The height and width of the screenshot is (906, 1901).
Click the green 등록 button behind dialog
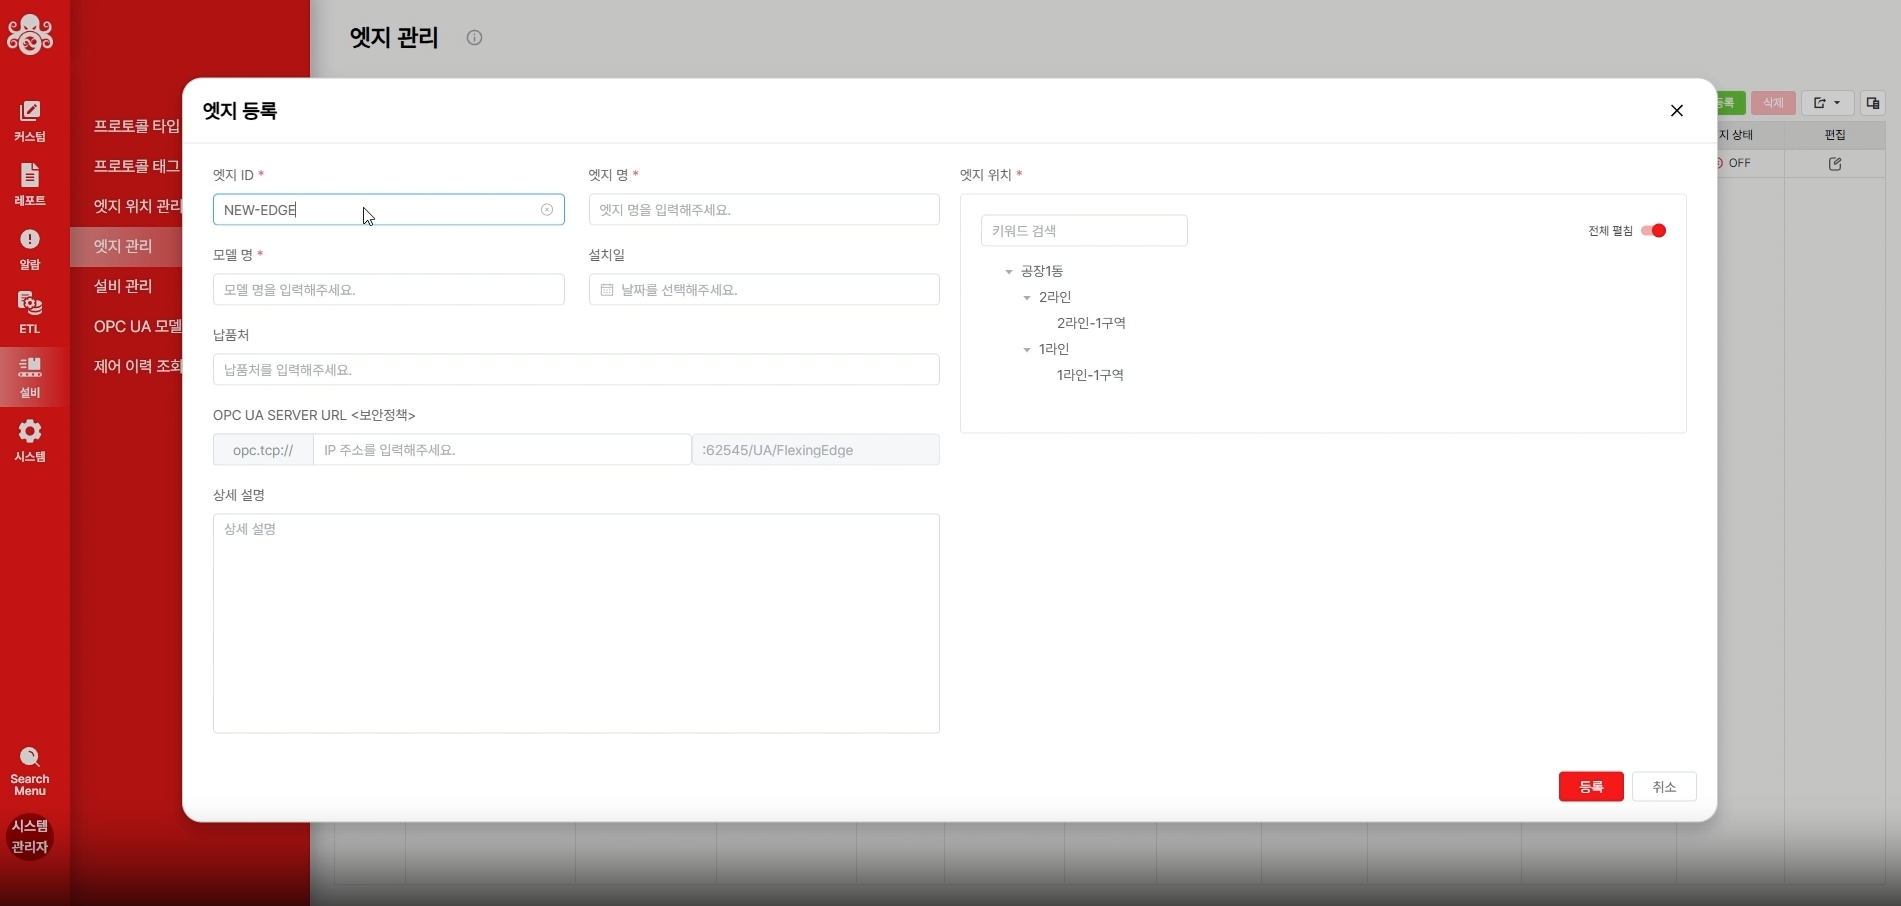click(x=1731, y=103)
